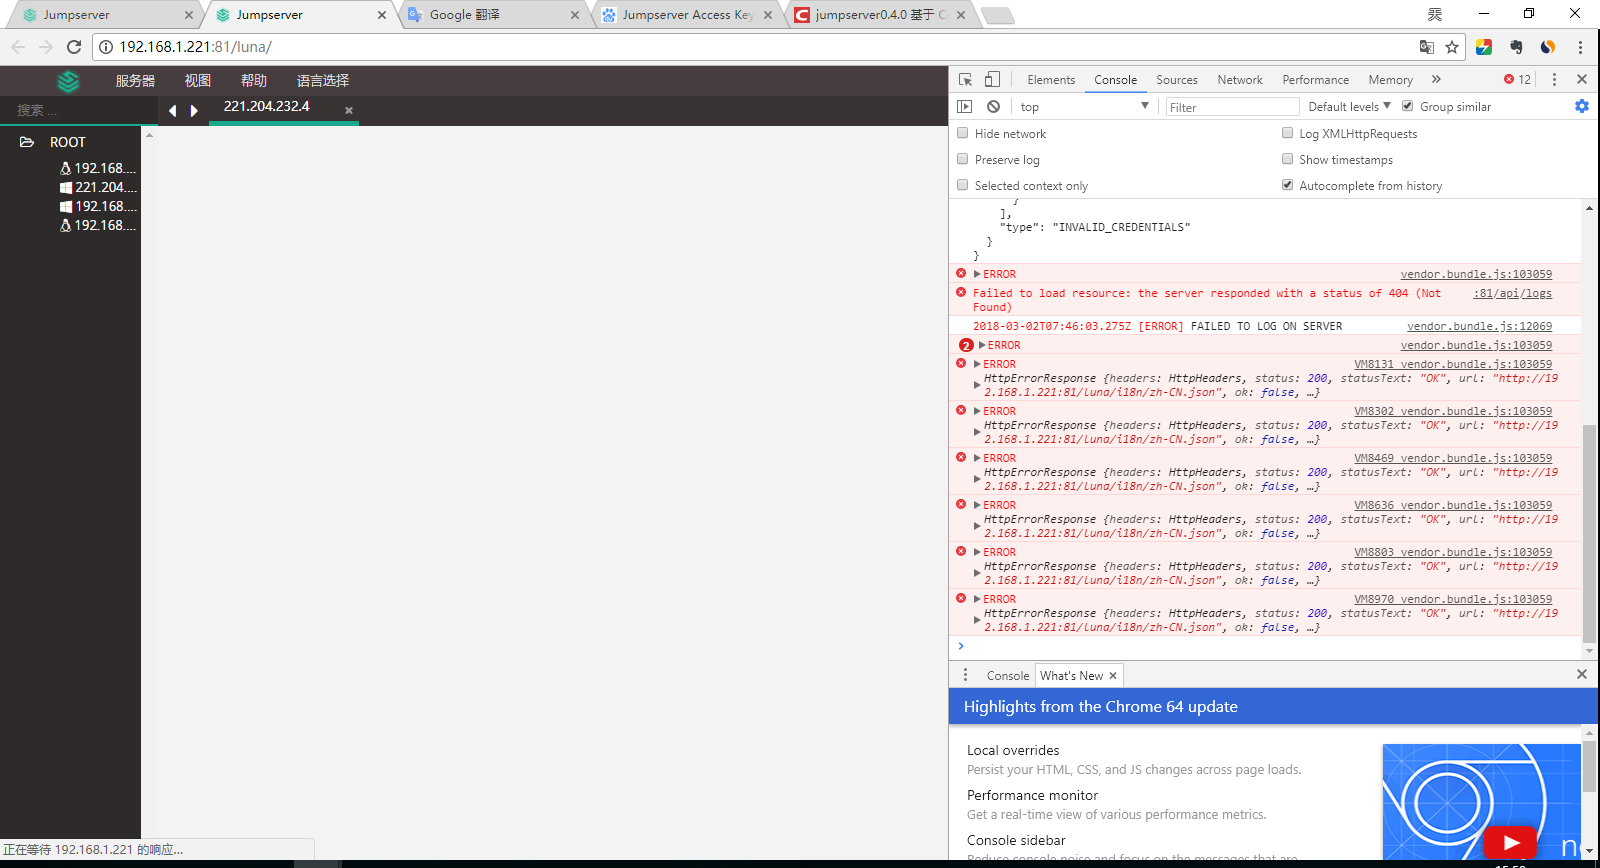Reload the page
This screenshot has height=868, width=1600.
pos(74,47)
